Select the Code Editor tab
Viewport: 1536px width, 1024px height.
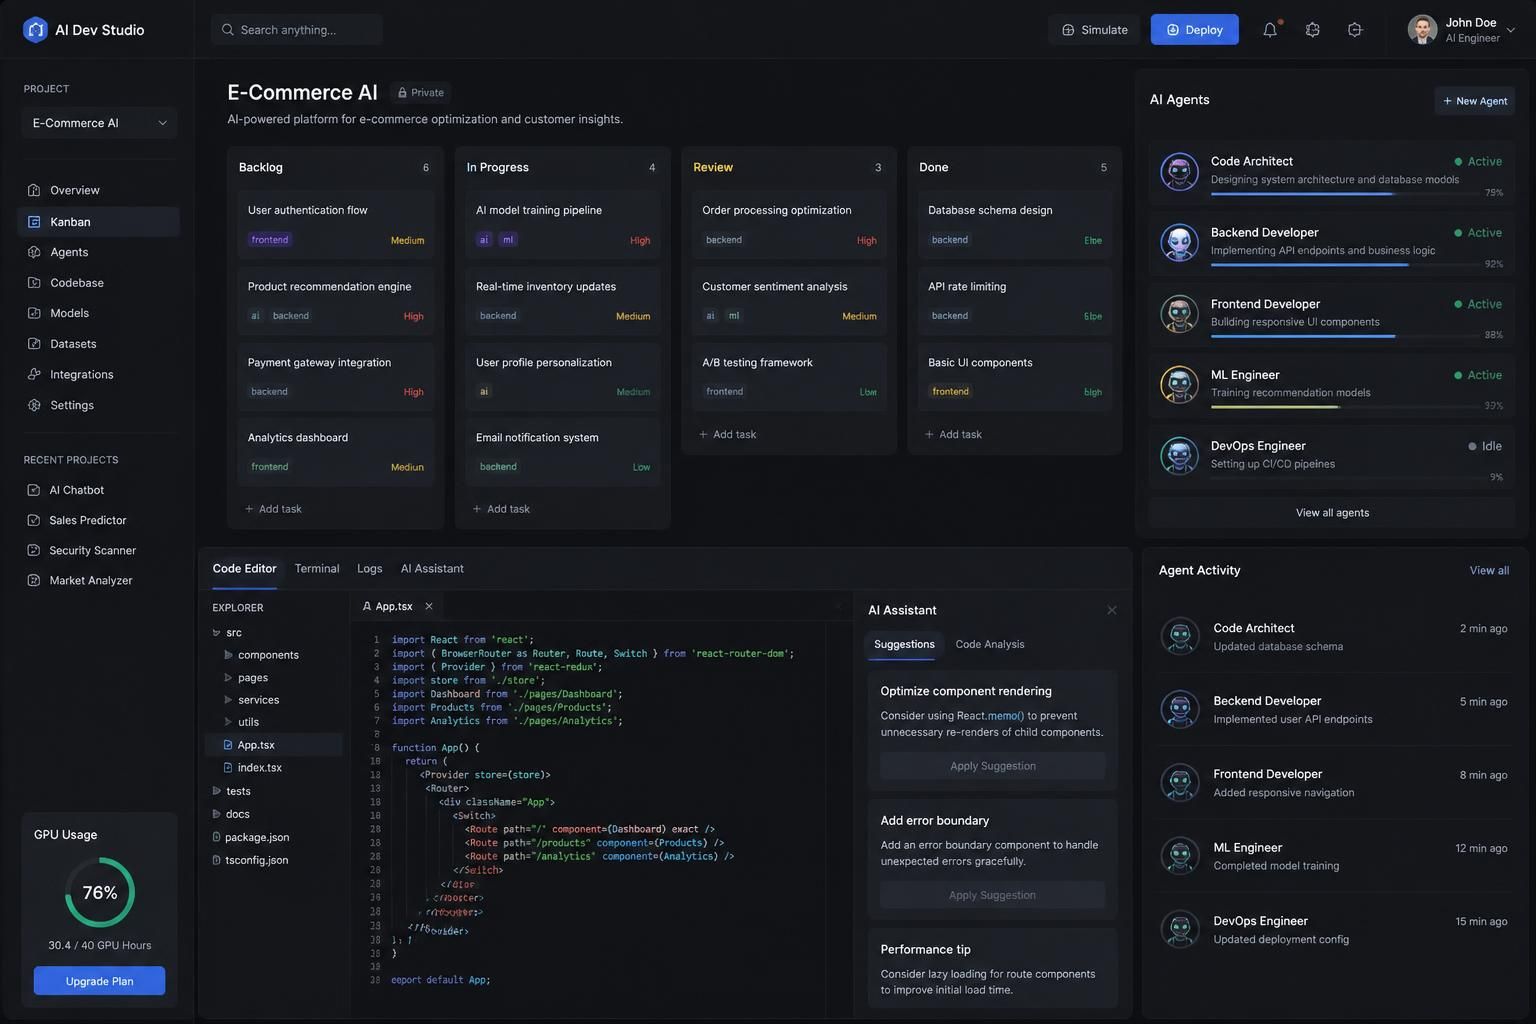coord(244,568)
